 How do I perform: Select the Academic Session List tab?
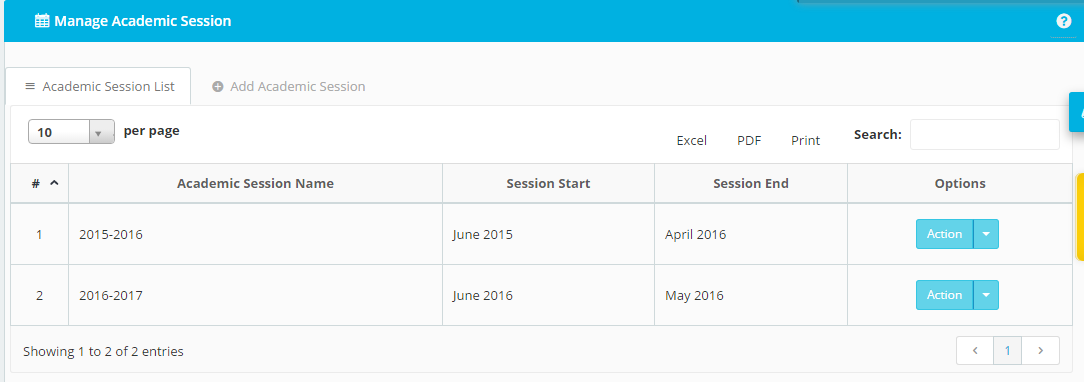(x=98, y=87)
